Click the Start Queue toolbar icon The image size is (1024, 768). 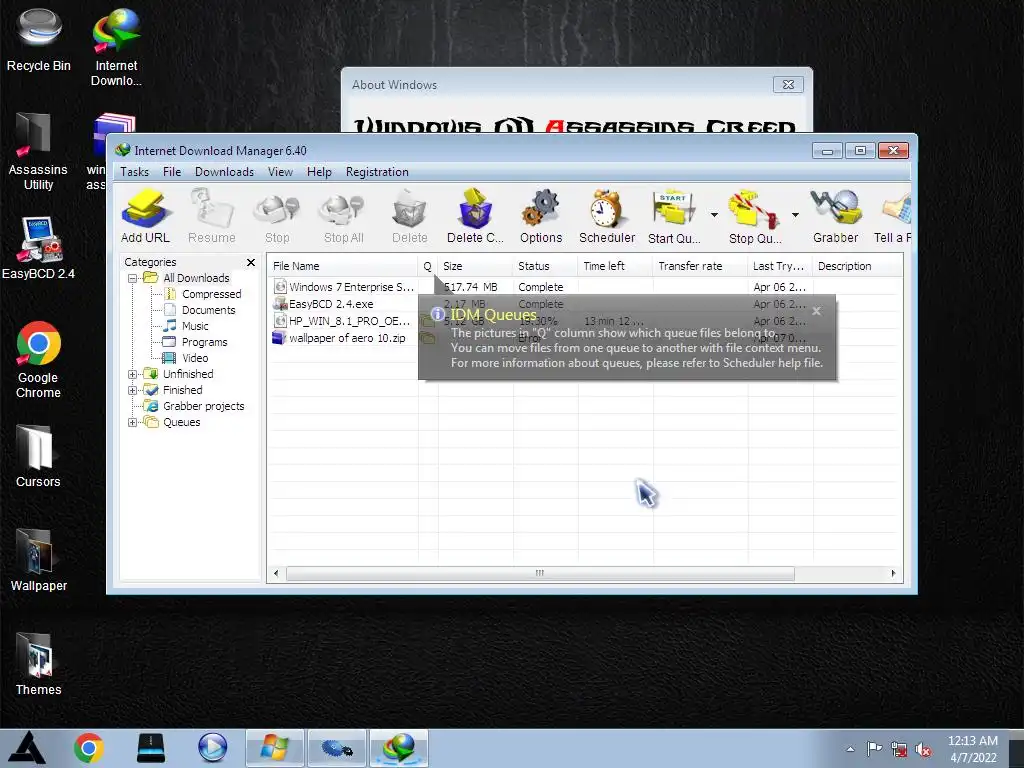(674, 217)
